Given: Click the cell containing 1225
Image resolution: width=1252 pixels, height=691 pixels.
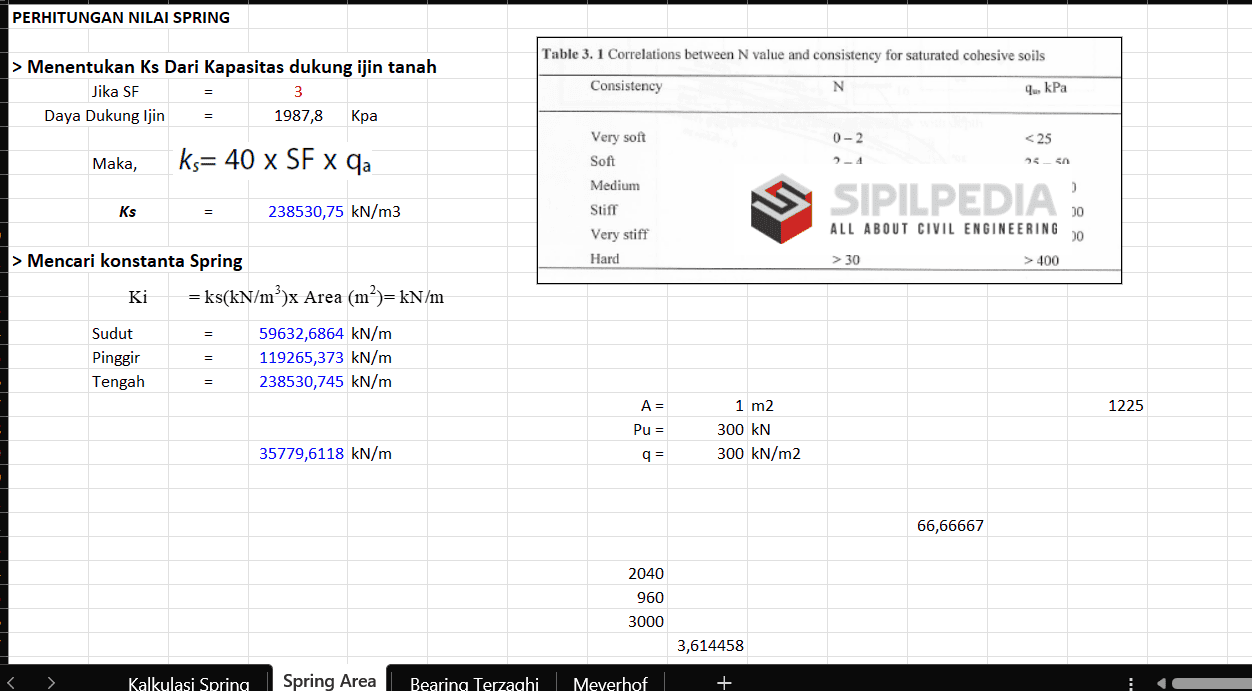Looking at the screenshot, I should click(x=1126, y=406).
